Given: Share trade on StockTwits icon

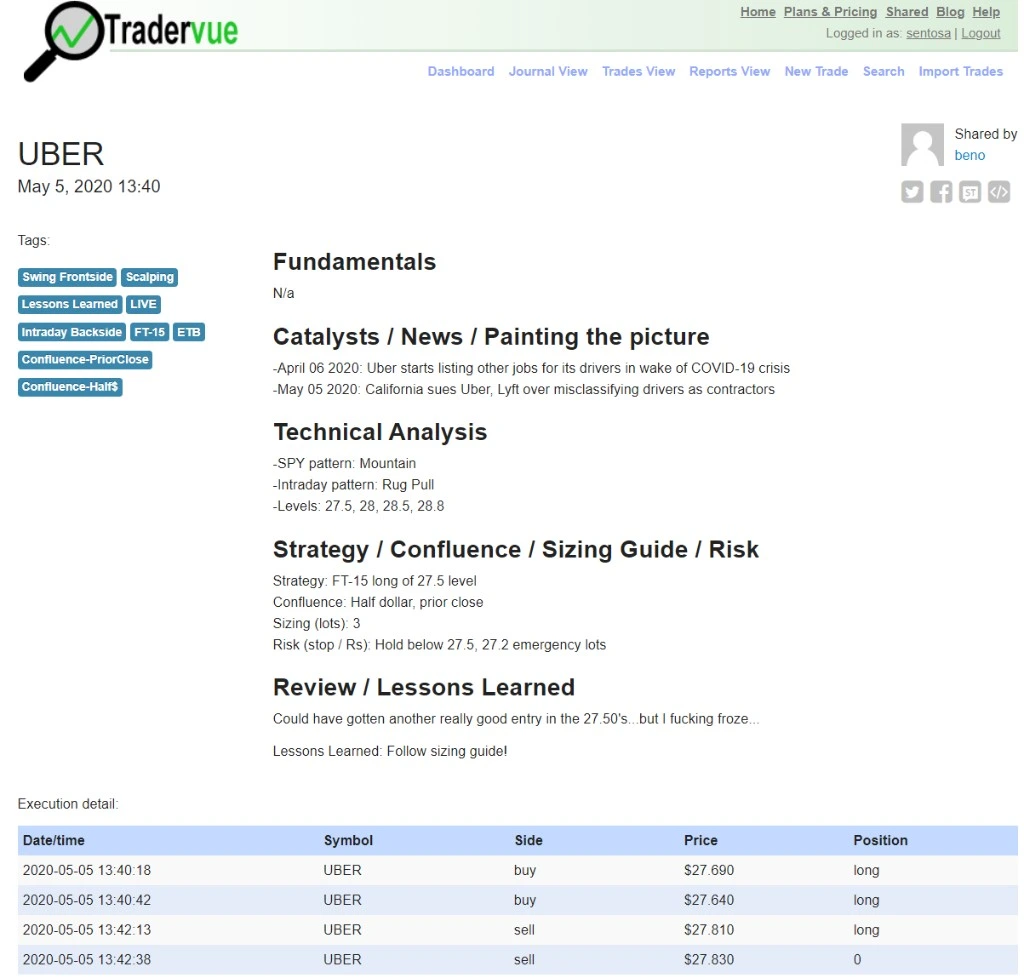Looking at the screenshot, I should pyautogui.click(x=970, y=192).
